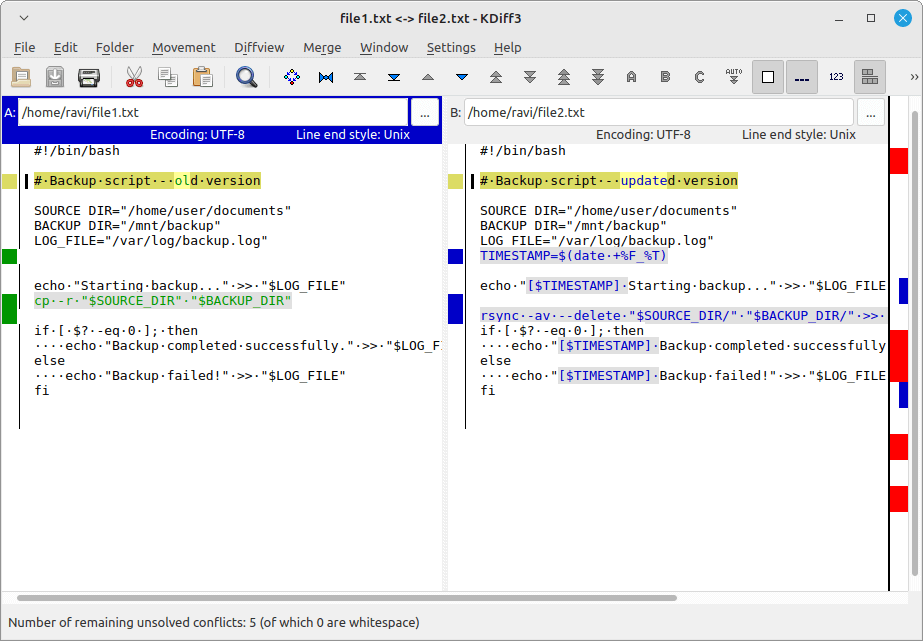The height and width of the screenshot is (641, 923).
Task: Select lines from B toolbar button
Action: 665,77
